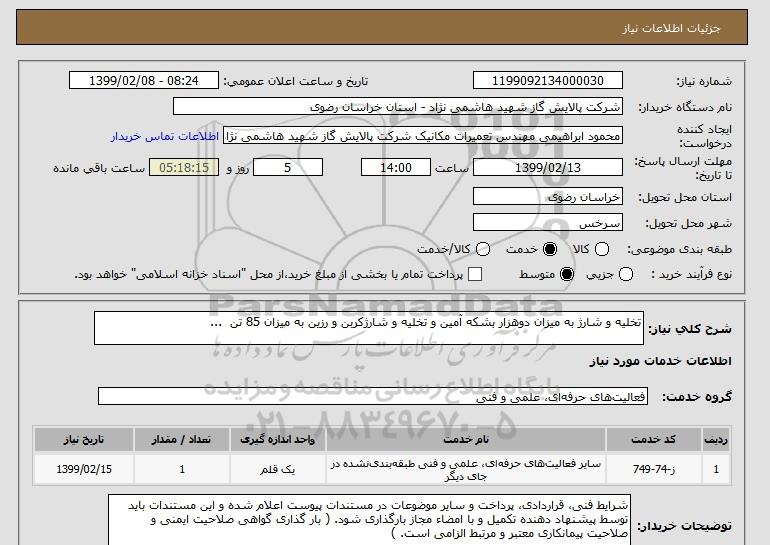The image size is (770, 545).
Task: Choose the جزیی purchase type radio
Action: 626,274
